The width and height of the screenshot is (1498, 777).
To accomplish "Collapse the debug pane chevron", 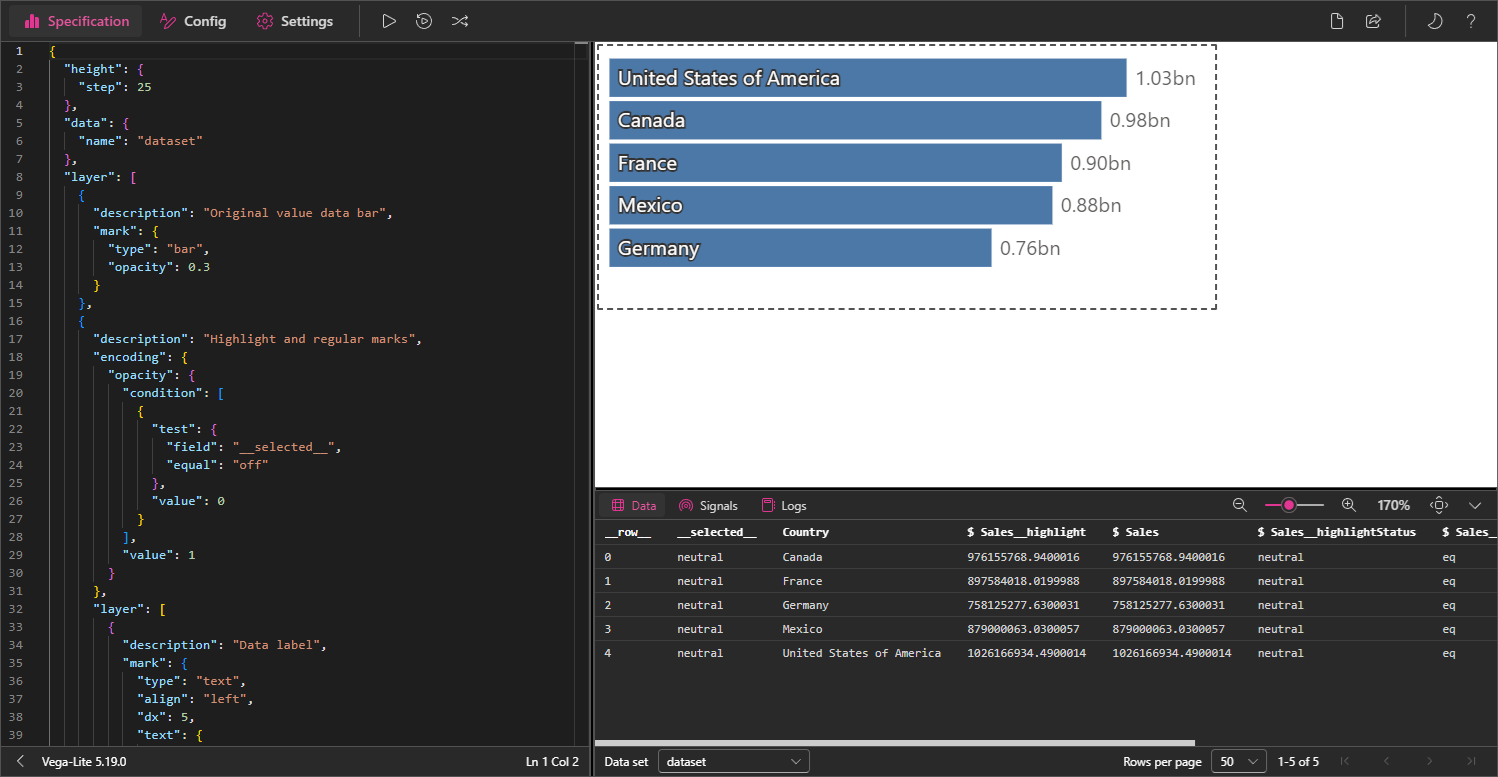I will click(x=1475, y=505).
